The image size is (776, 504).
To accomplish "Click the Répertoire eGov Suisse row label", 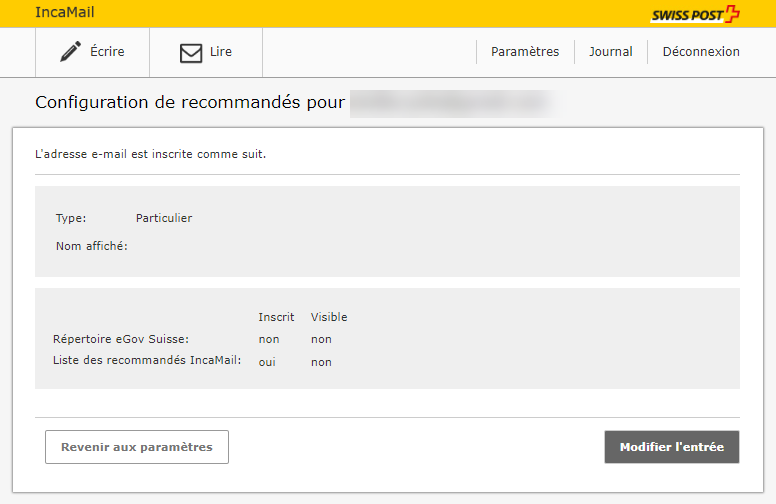I will (121, 339).
